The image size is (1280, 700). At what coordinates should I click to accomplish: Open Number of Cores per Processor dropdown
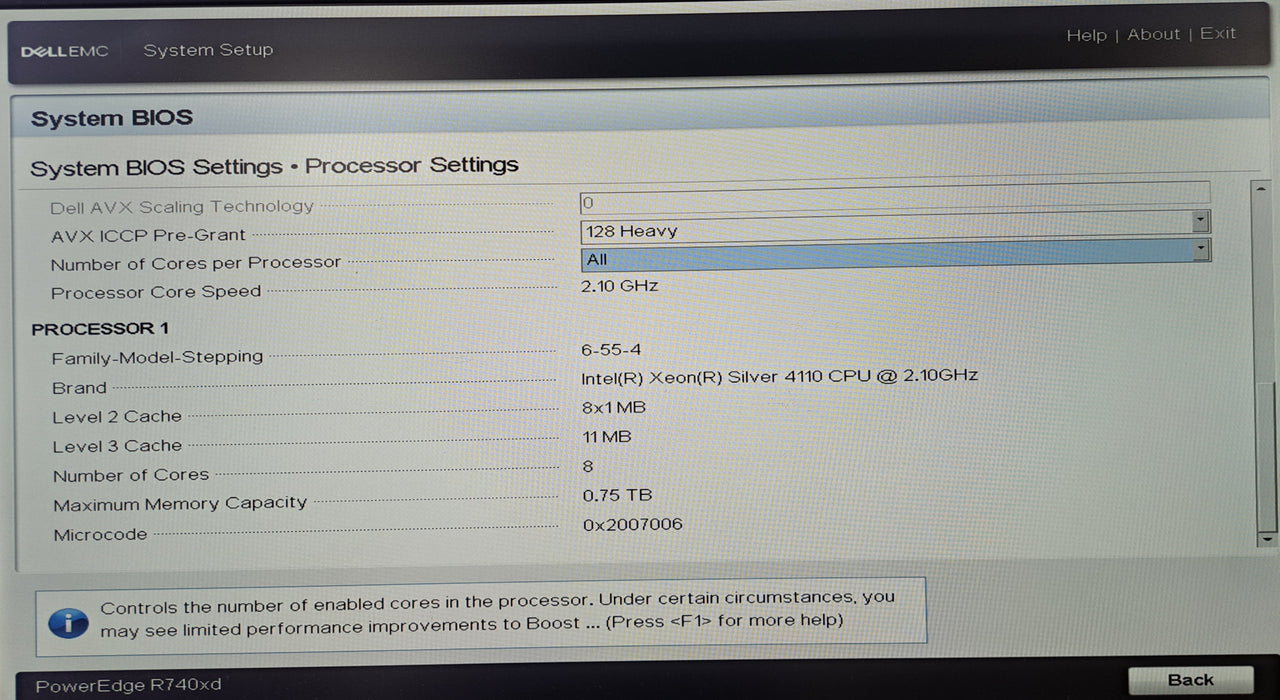point(895,257)
